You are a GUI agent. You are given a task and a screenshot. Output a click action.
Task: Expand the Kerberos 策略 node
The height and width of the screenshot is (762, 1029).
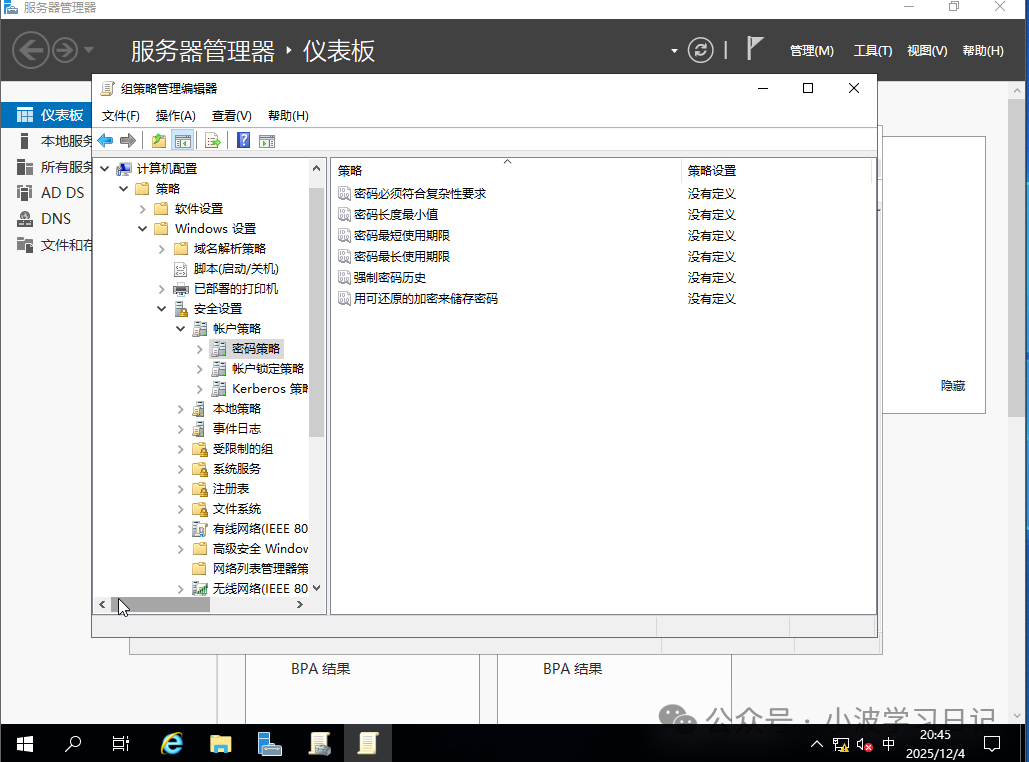click(199, 388)
